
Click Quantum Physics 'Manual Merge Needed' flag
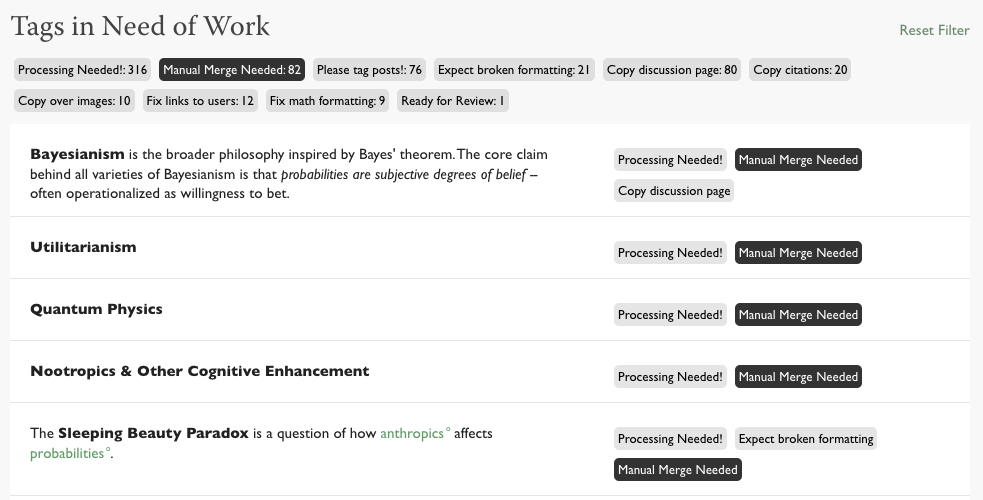pos(798,315)
